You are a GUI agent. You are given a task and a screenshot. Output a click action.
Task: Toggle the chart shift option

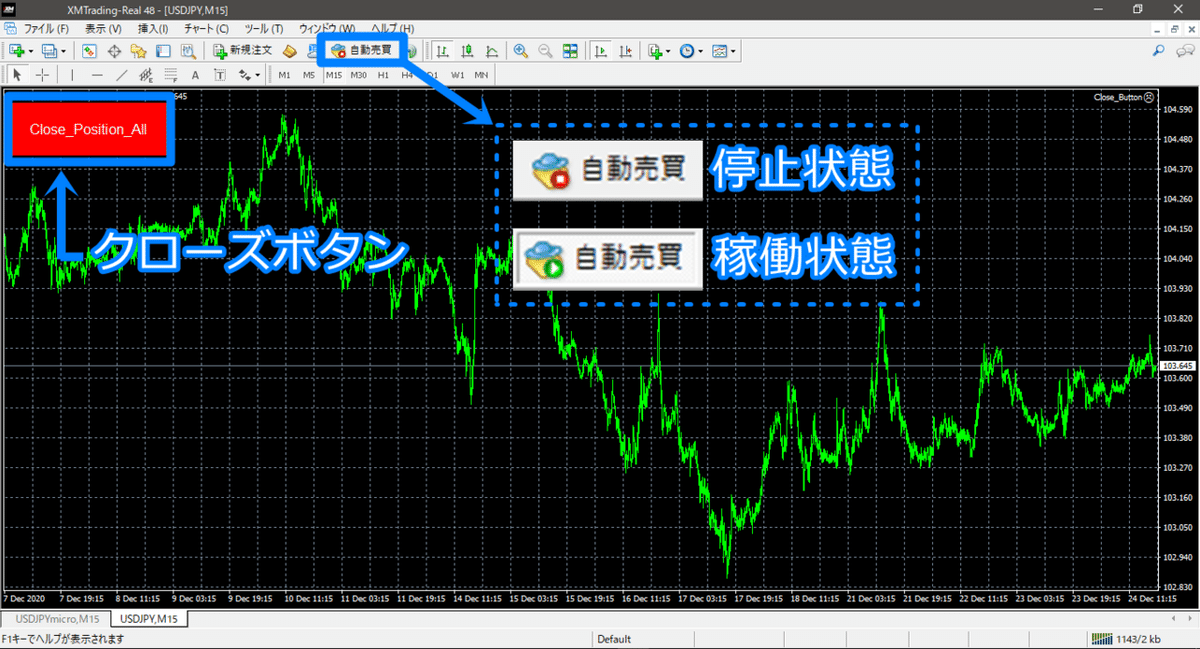(624, 50)
